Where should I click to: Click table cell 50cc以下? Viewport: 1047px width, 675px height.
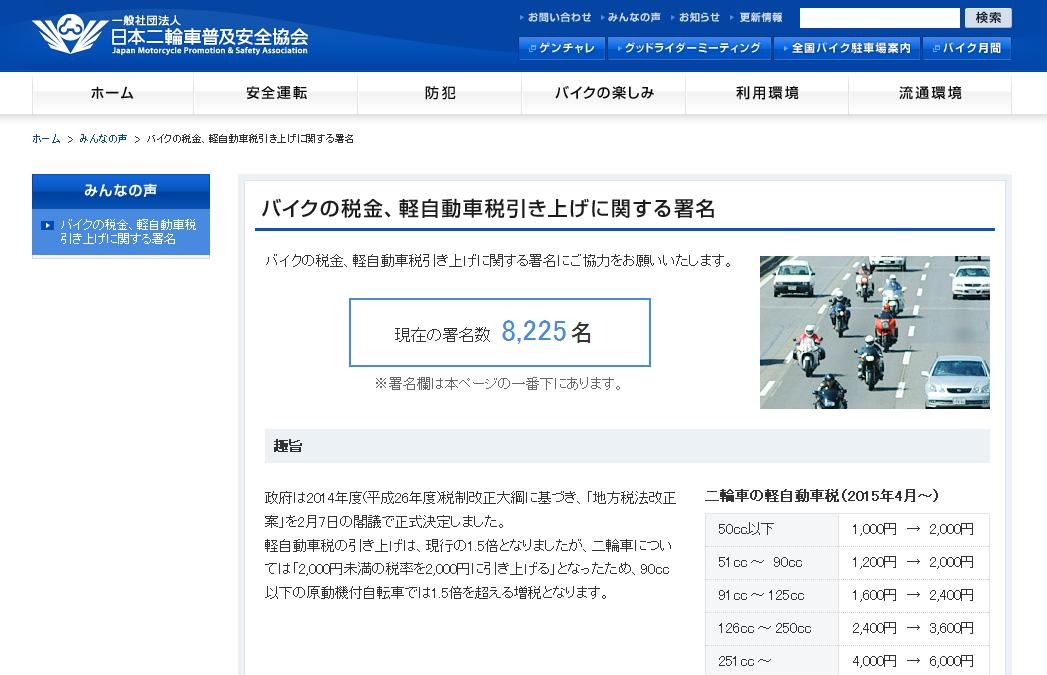[772, 529]
